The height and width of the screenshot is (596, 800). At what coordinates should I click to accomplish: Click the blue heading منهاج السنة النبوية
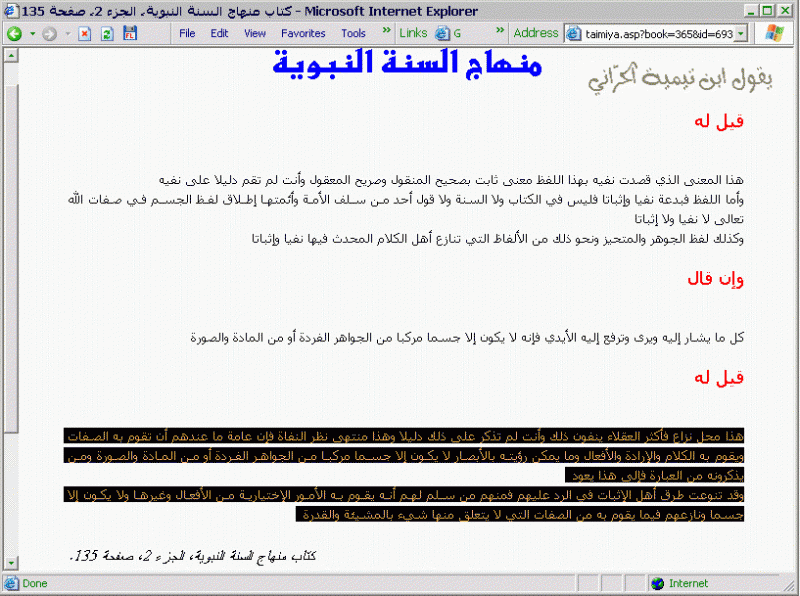coord(407,64)
